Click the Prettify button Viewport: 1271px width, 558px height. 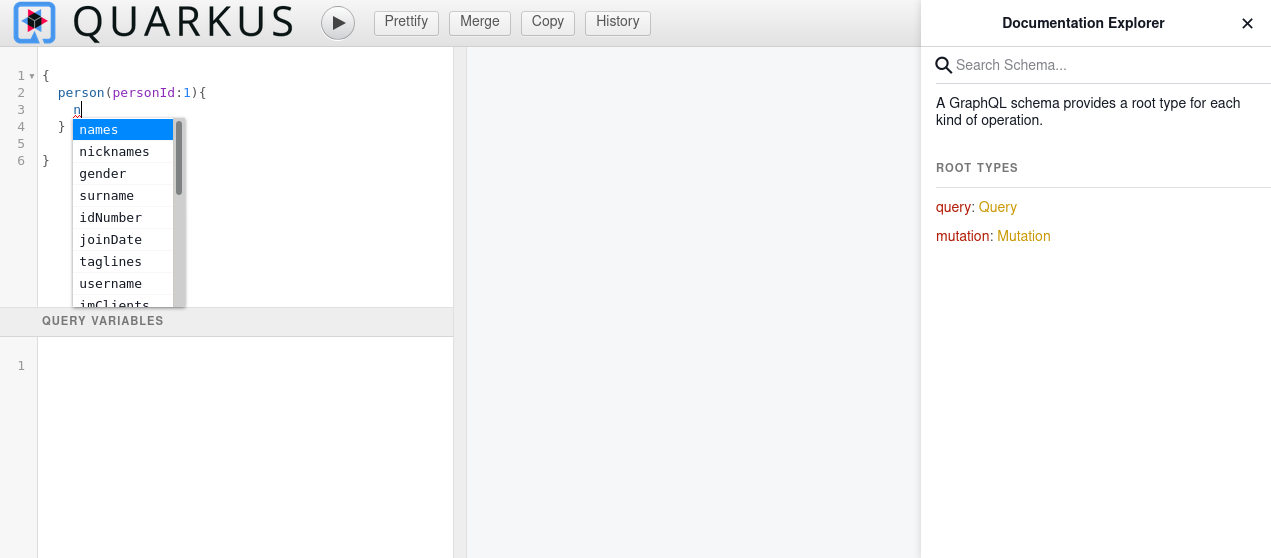pos(406,22)
